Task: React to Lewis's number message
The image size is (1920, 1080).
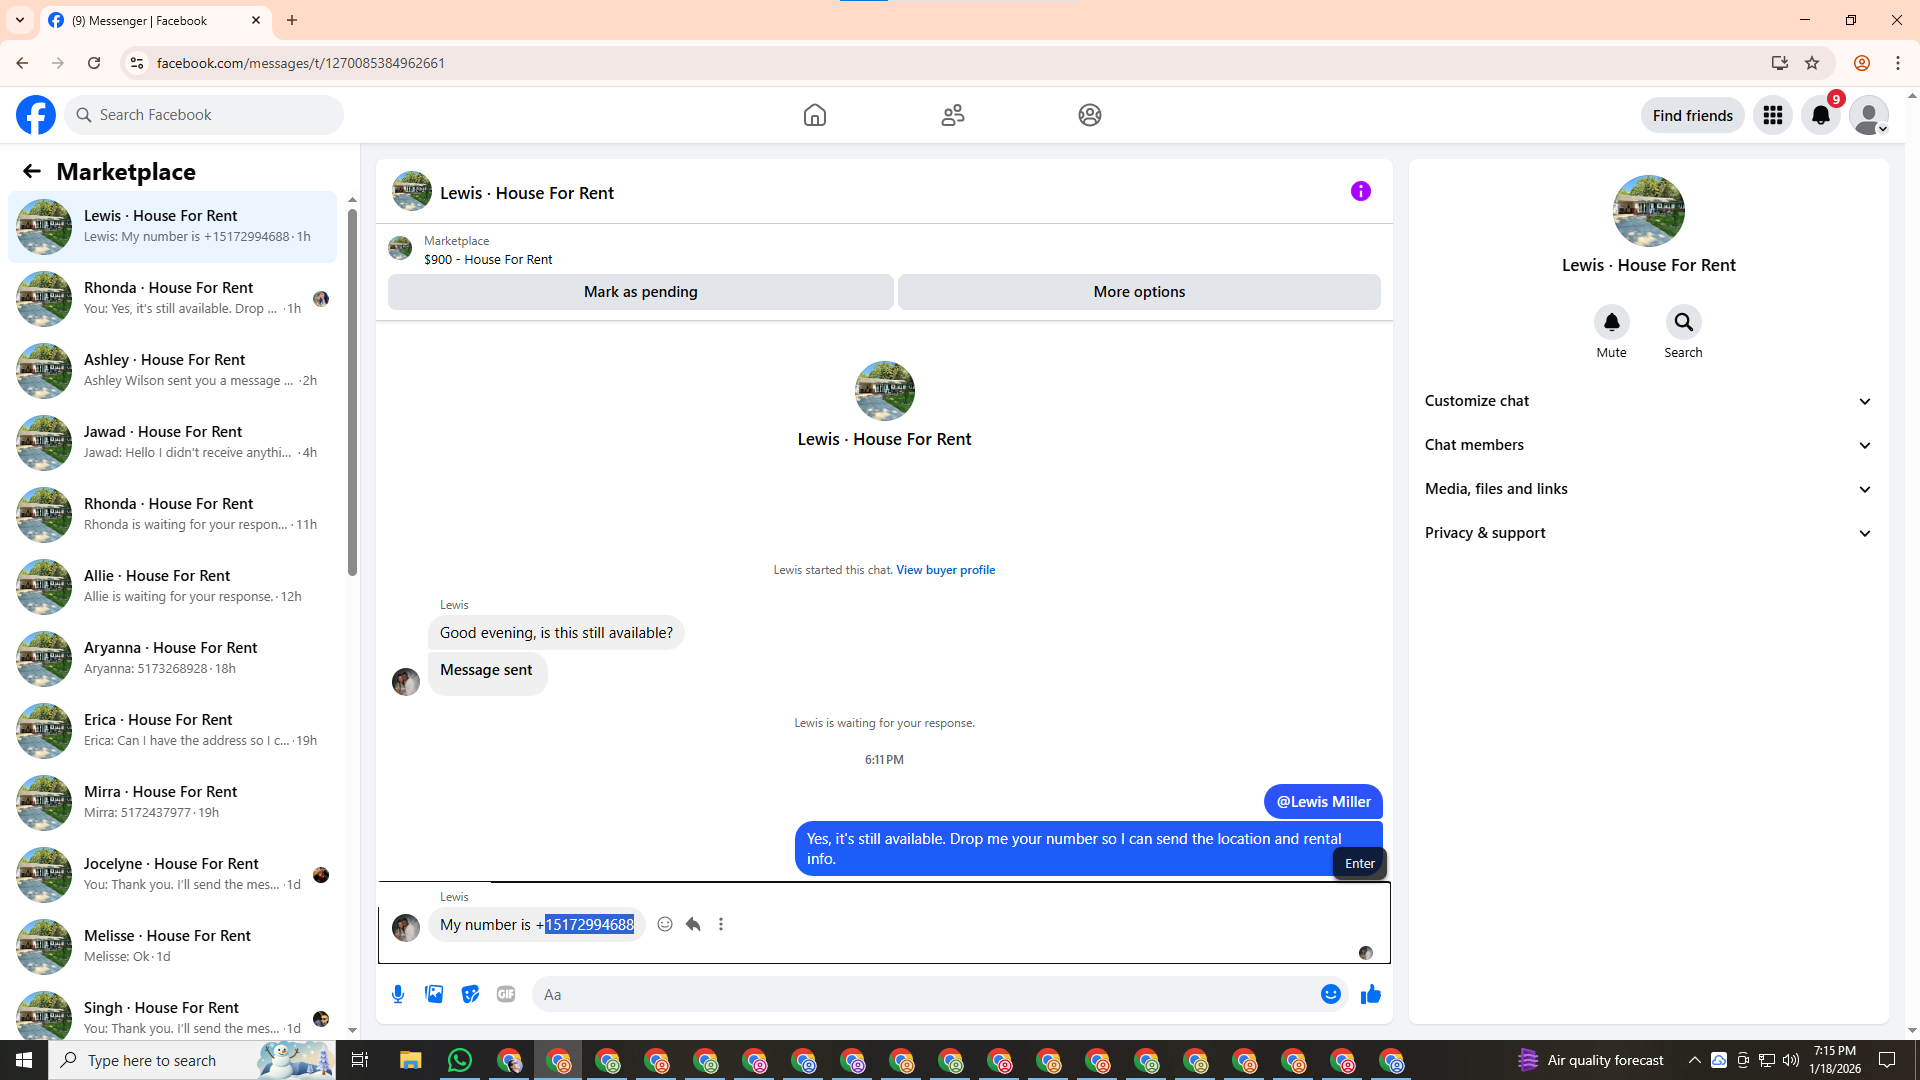Action: pyautogui.click(x=665, y=924)
